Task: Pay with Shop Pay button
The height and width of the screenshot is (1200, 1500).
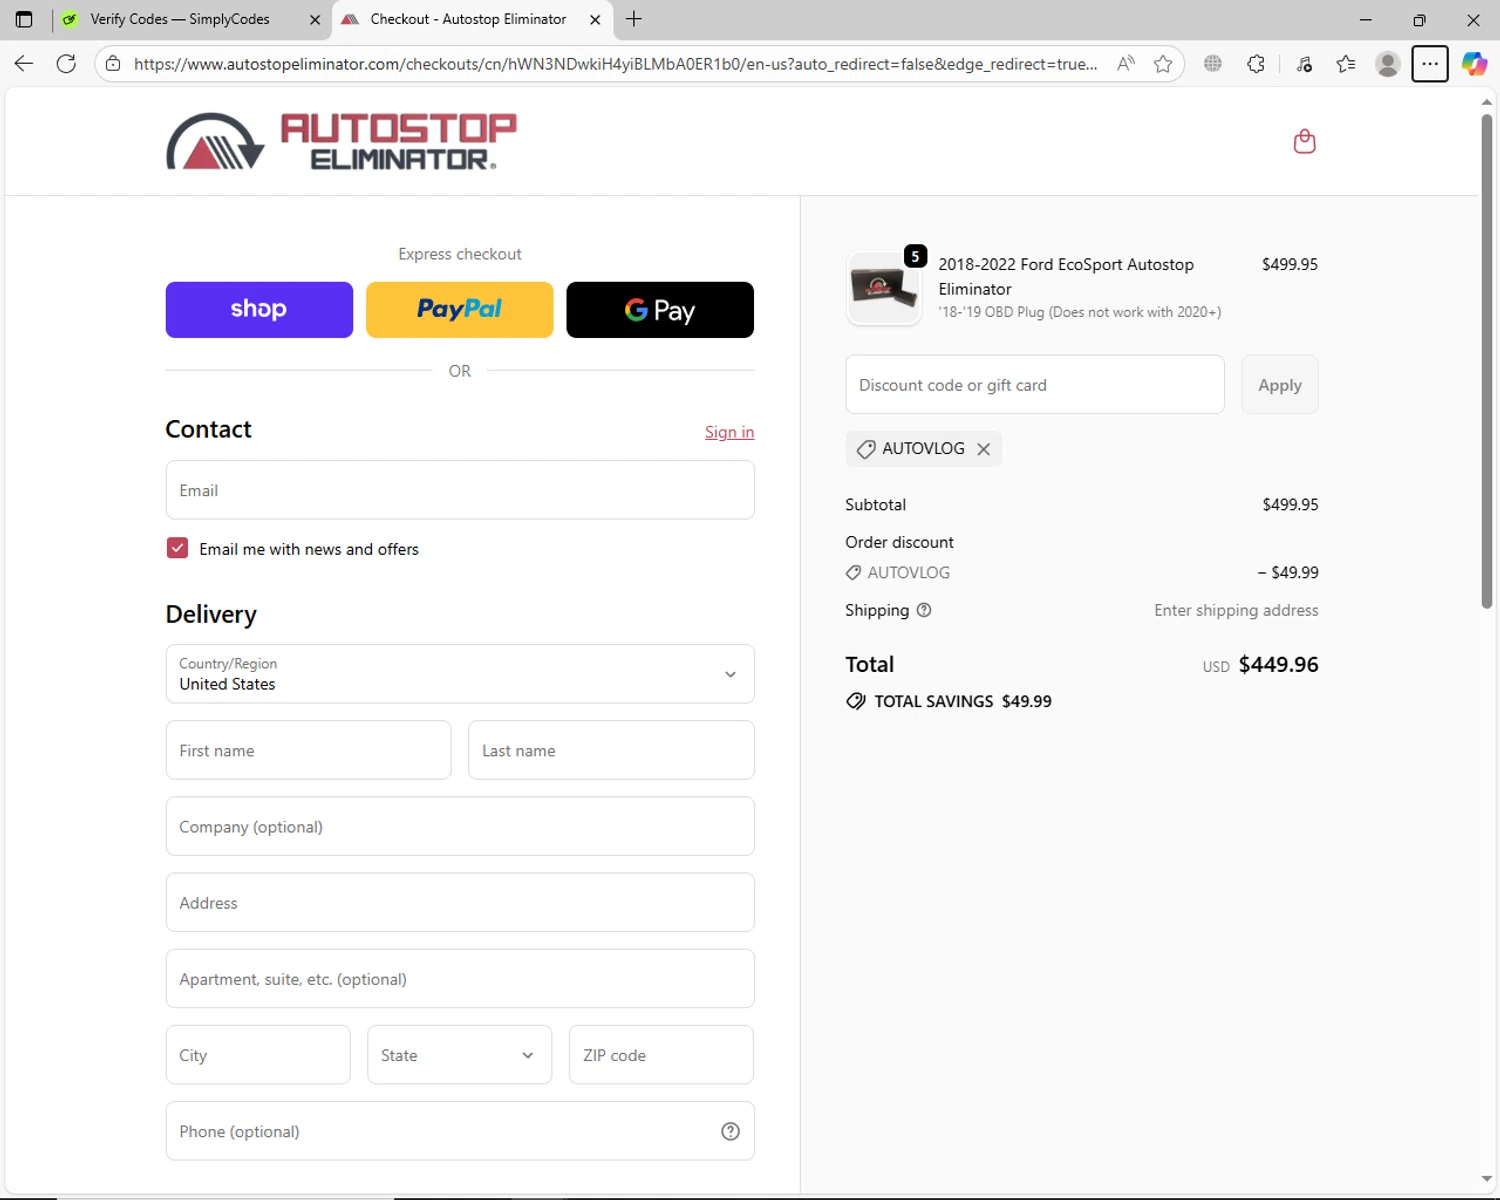Action: click(259, 310)
